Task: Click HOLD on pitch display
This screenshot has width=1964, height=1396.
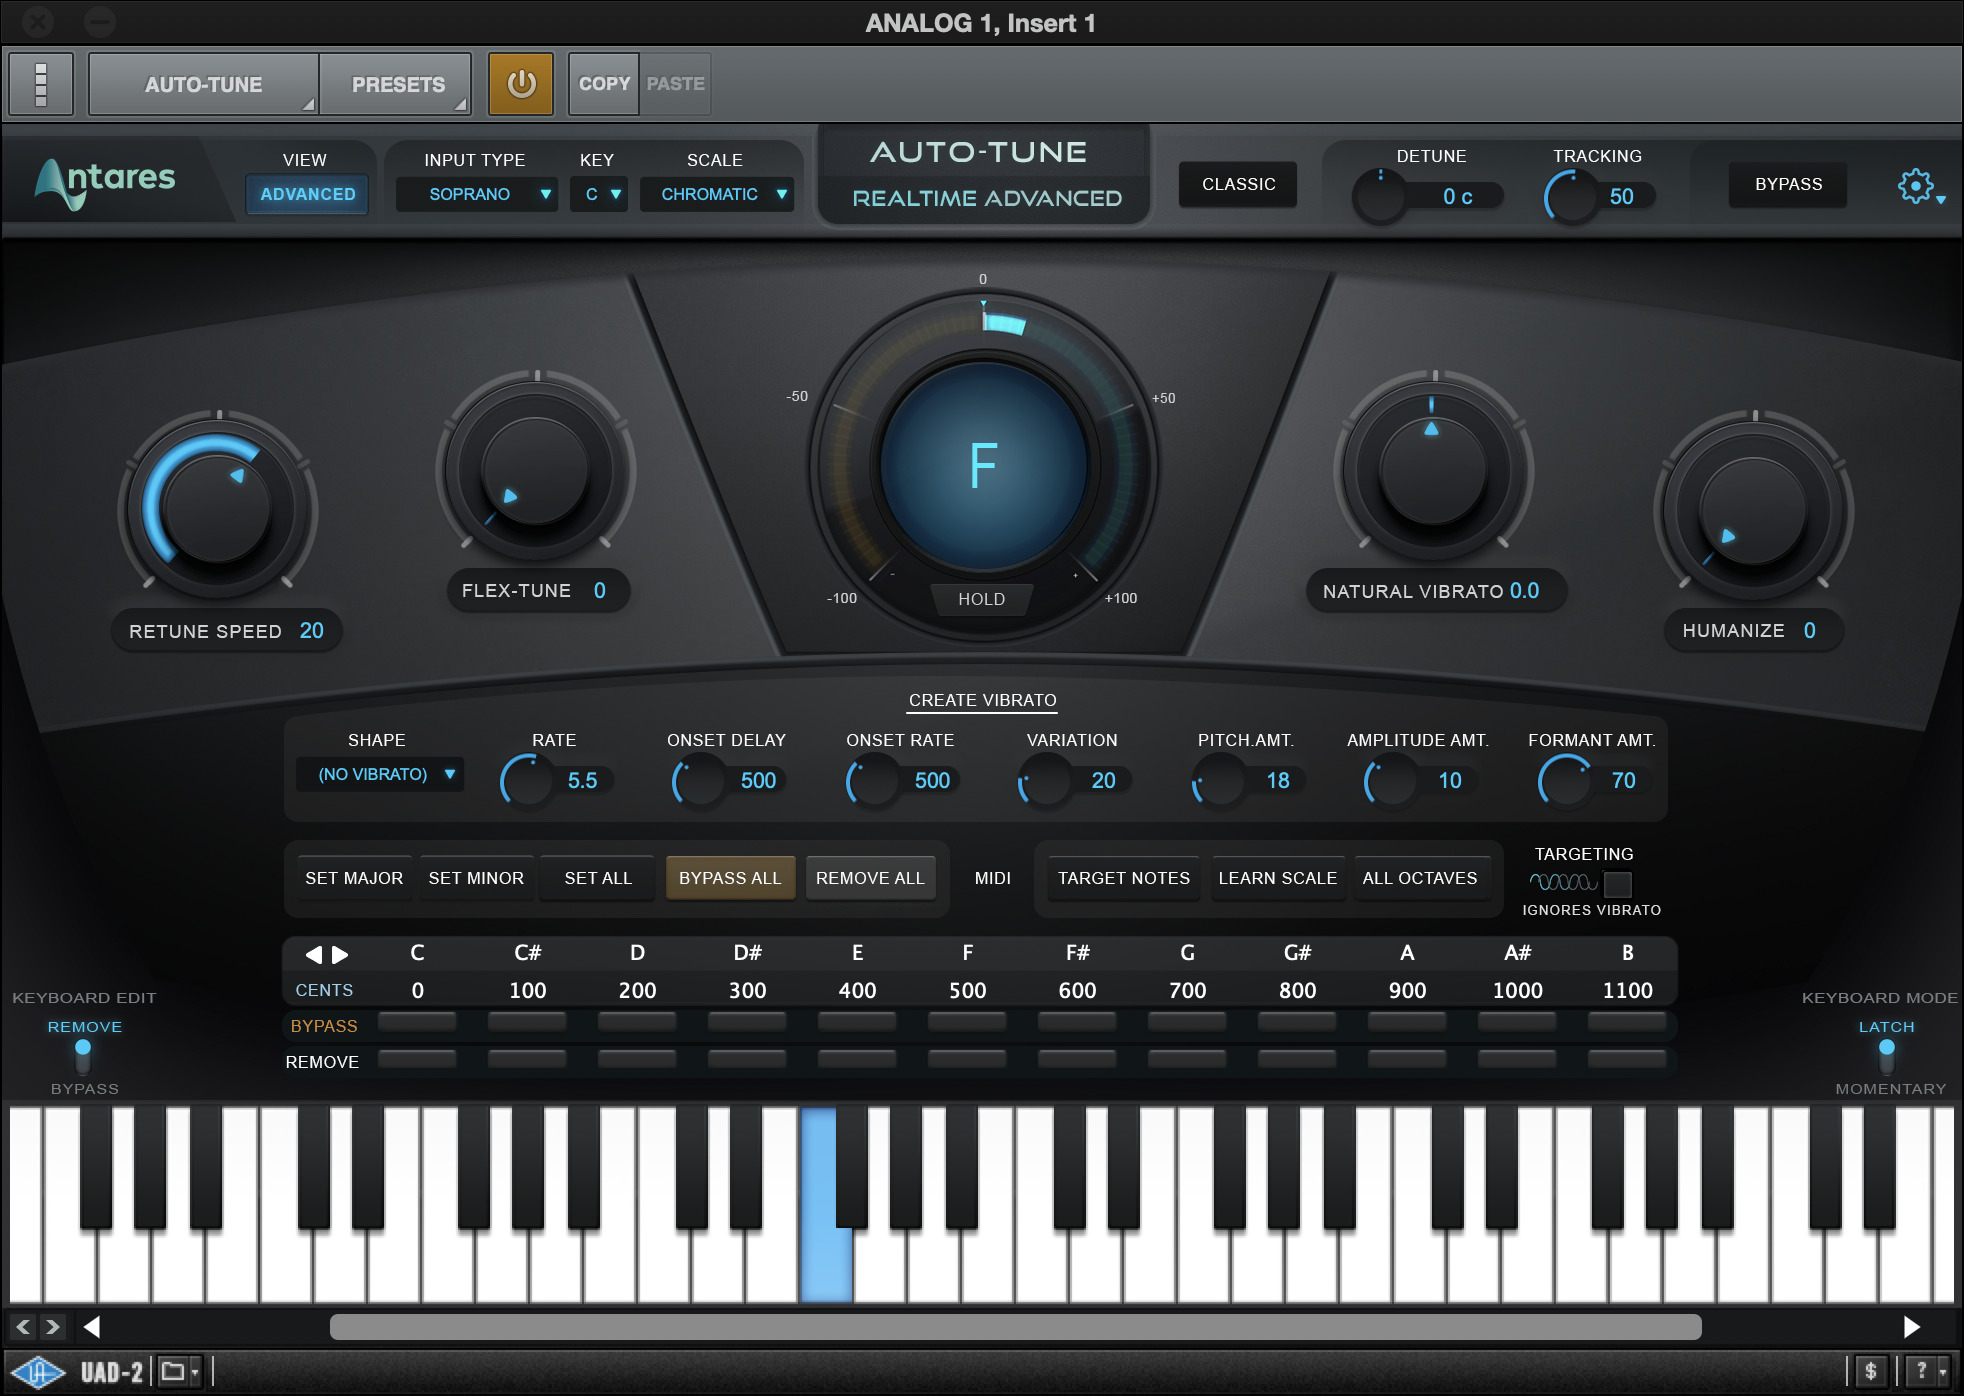Action: [981, 599]
